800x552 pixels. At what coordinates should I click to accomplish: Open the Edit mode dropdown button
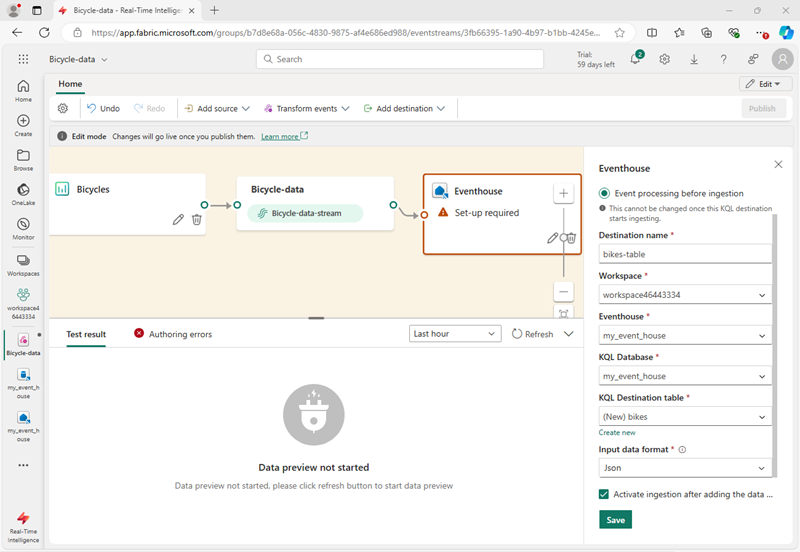(x=765, y=84)
